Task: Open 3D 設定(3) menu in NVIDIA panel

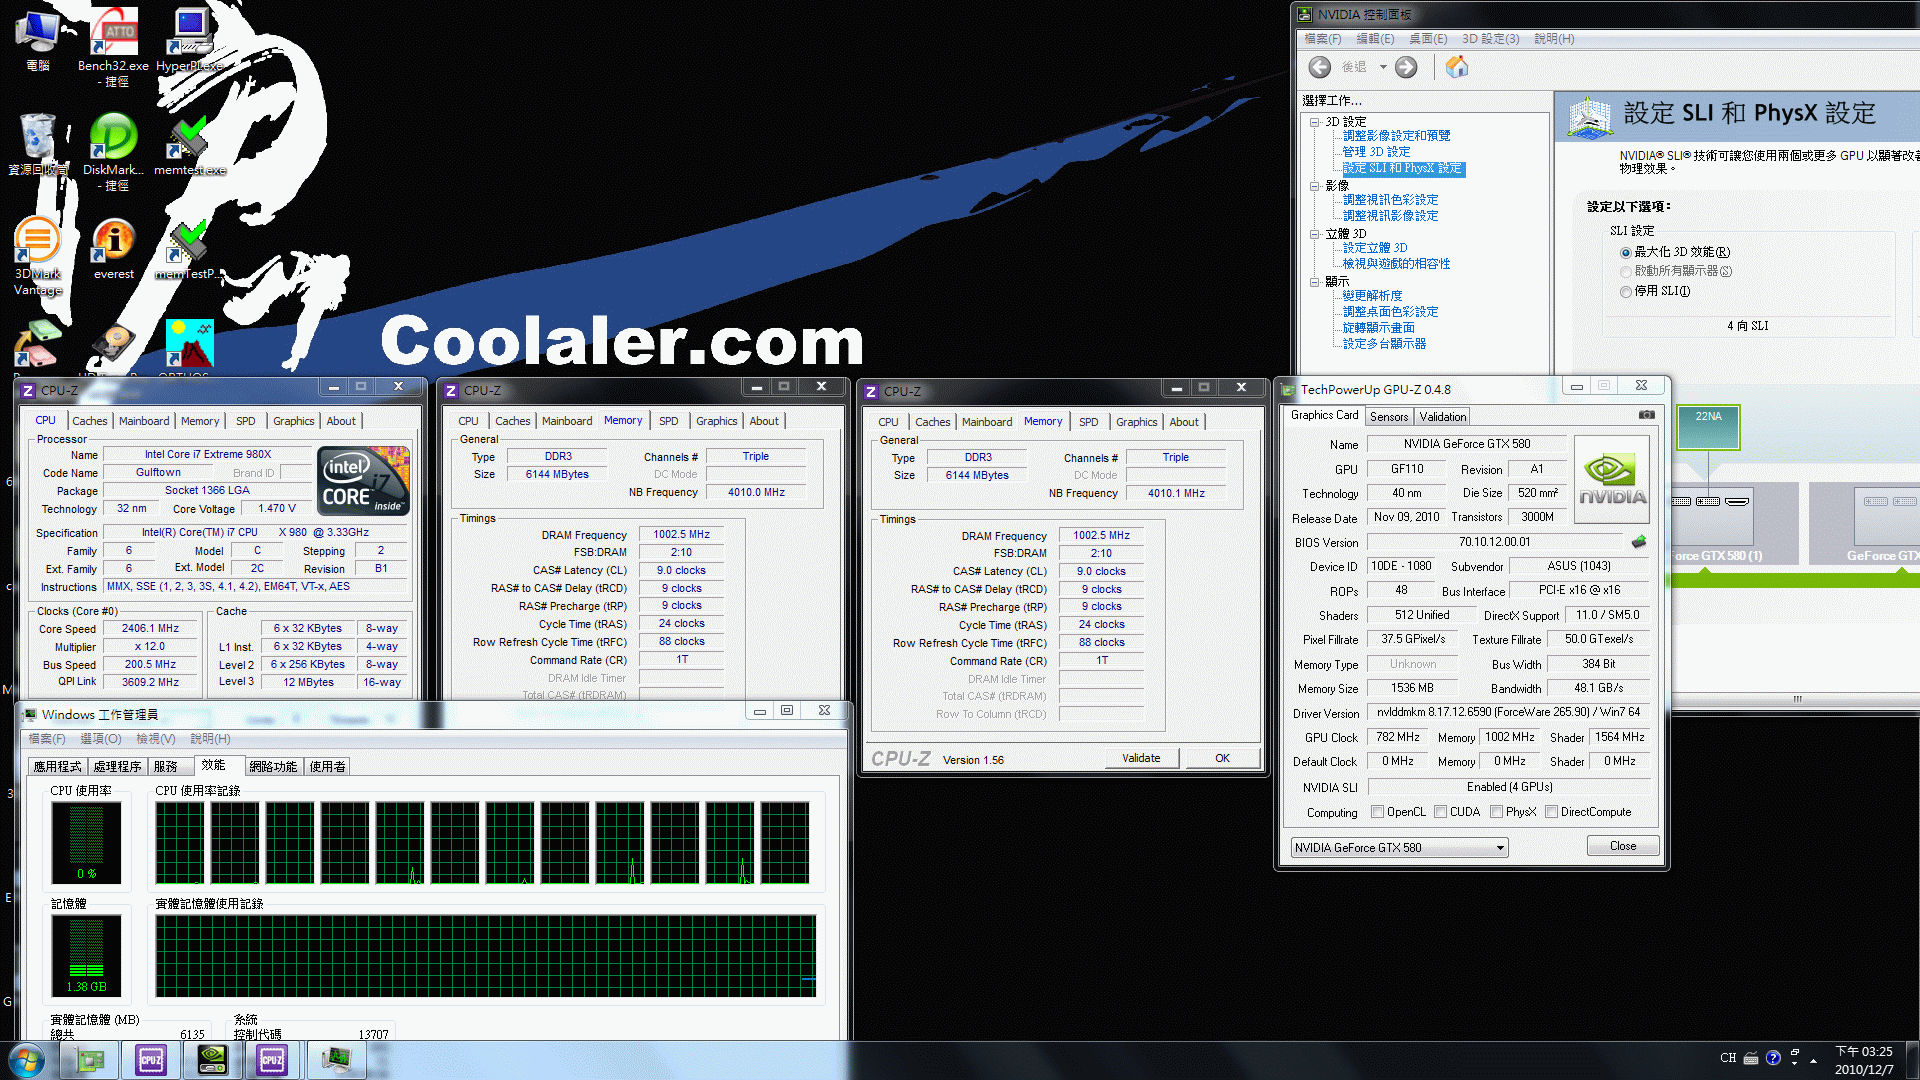Action: click(x=1489, y=39)
